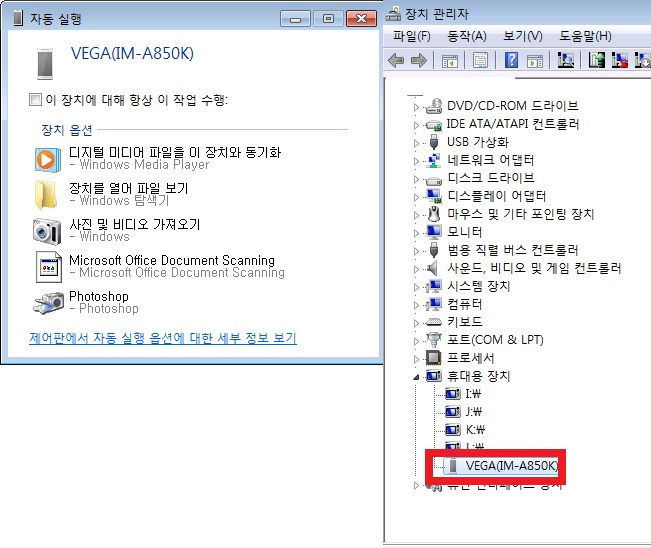Image resolution: width=651 pixels, height=548 pixels.
Task: Expand 시스템 장치 node
Action: tap(416, 287)
